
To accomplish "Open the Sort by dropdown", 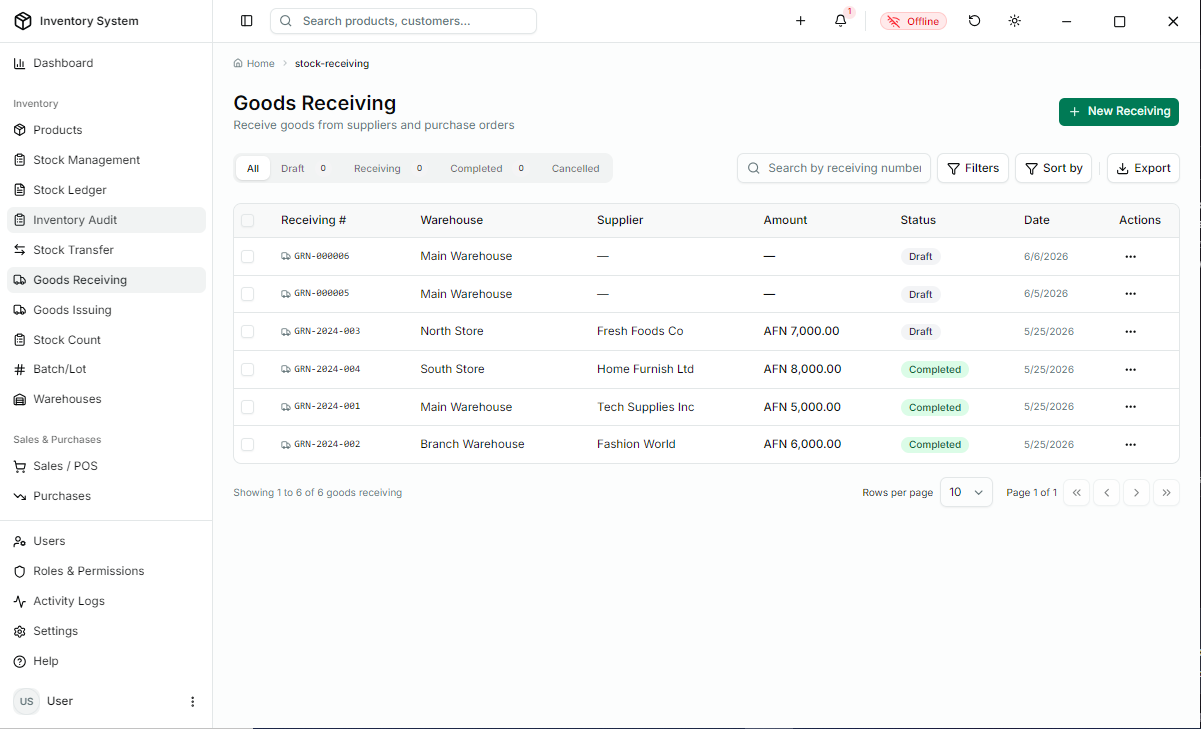I will click(1054, 168).
